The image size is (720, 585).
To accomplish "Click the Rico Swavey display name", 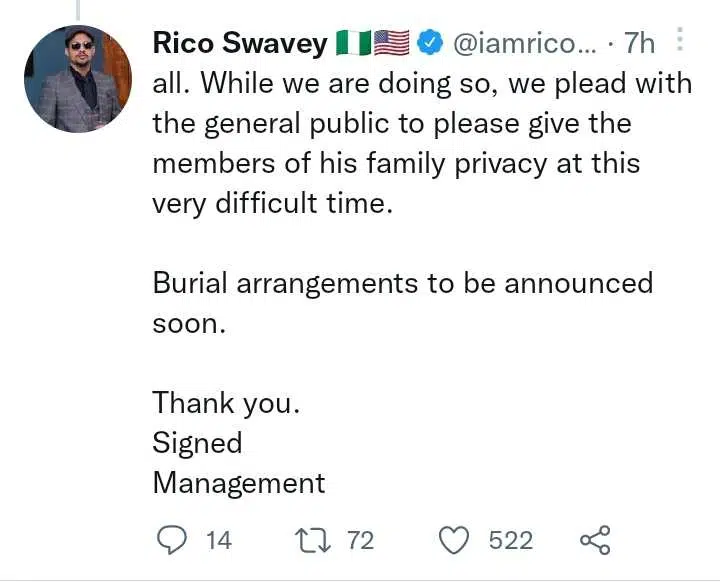I will click(239, 44).
